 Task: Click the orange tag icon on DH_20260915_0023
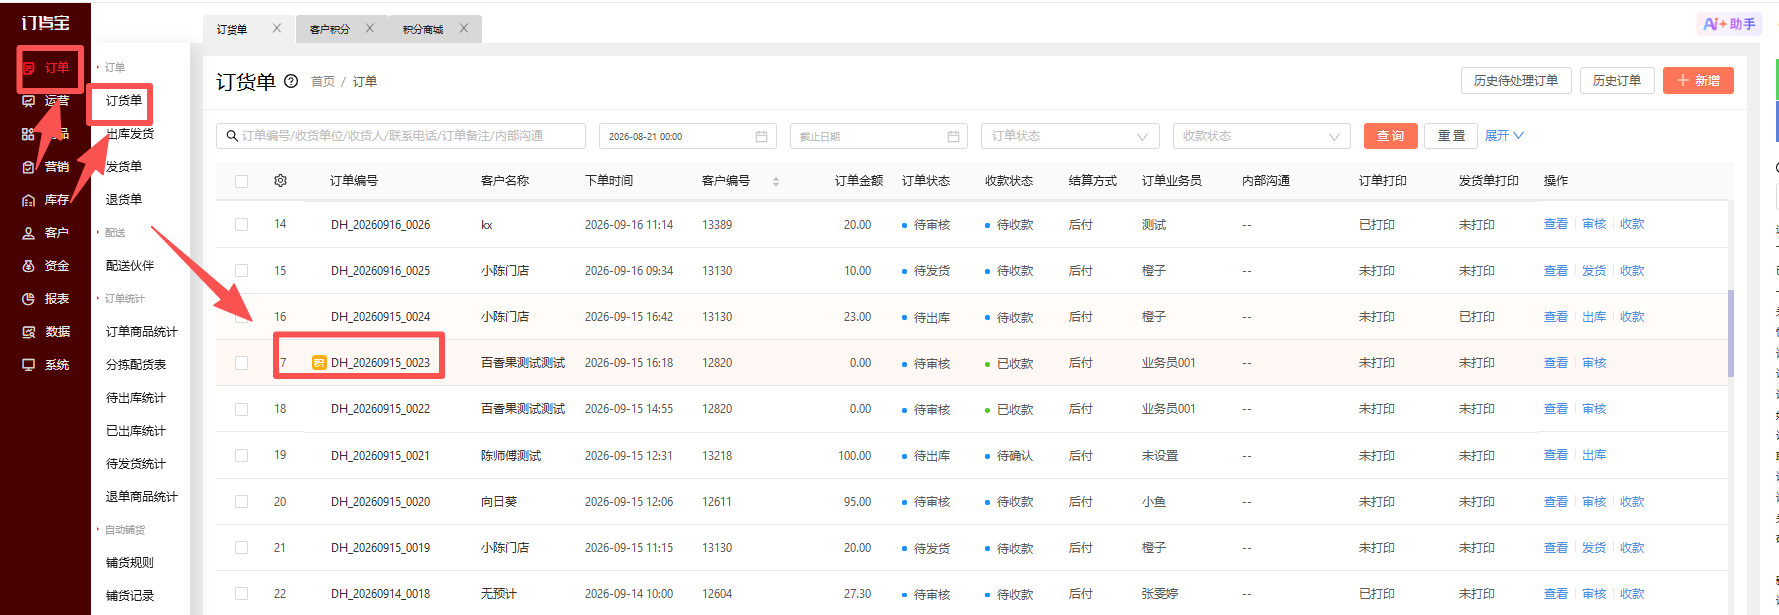point(319,363)
